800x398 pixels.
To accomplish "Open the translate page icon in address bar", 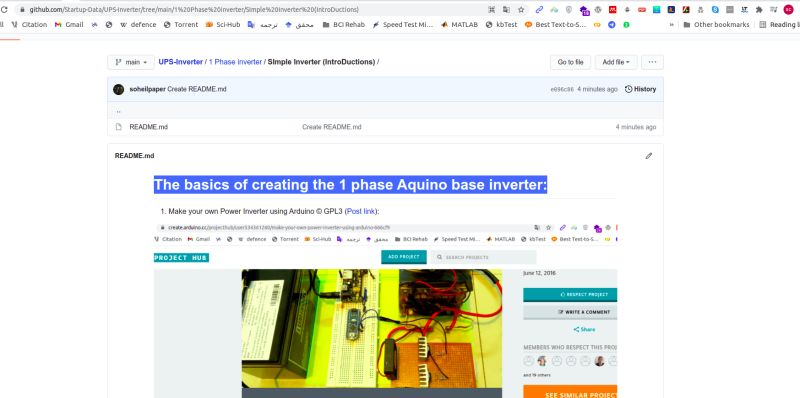I will (506, 9).
